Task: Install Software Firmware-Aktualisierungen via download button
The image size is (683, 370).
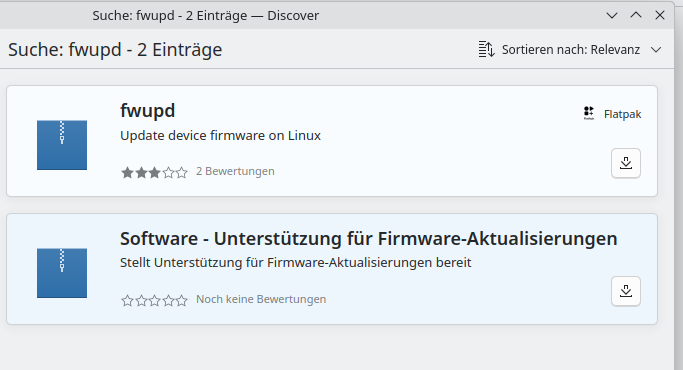Action: coord(626,291)
